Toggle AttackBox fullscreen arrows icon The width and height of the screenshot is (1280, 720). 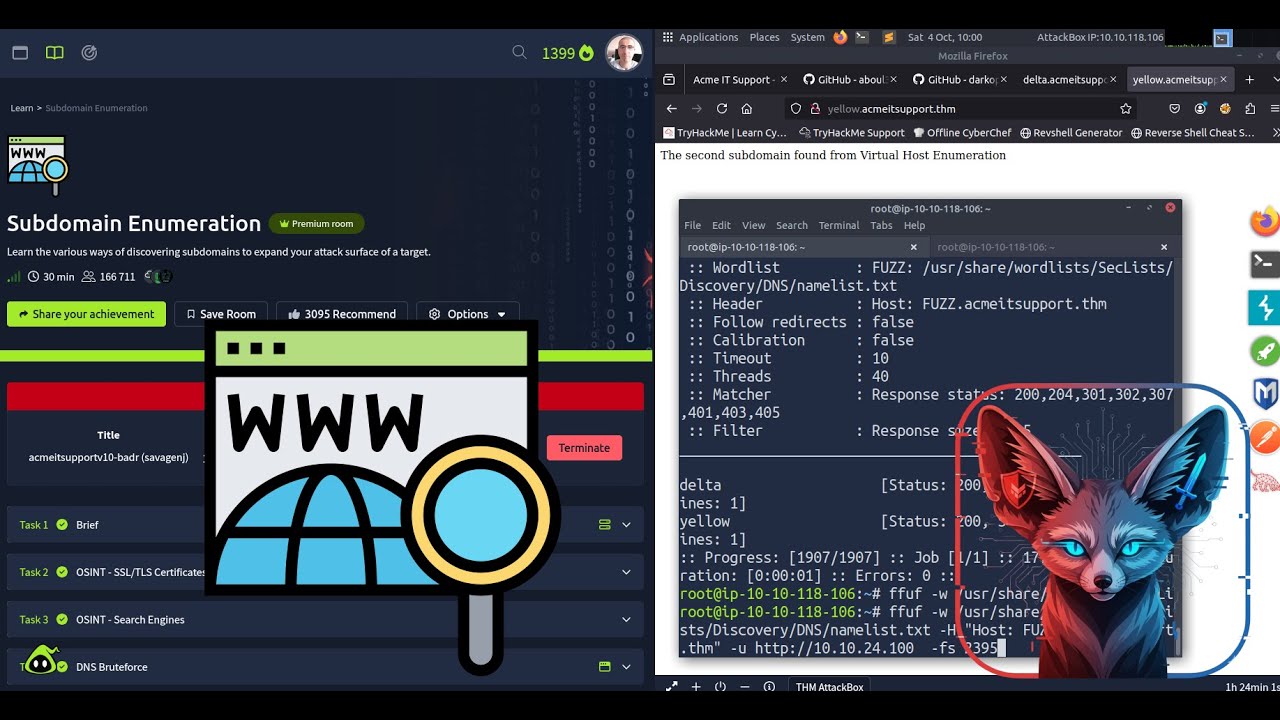pos(672,687)
